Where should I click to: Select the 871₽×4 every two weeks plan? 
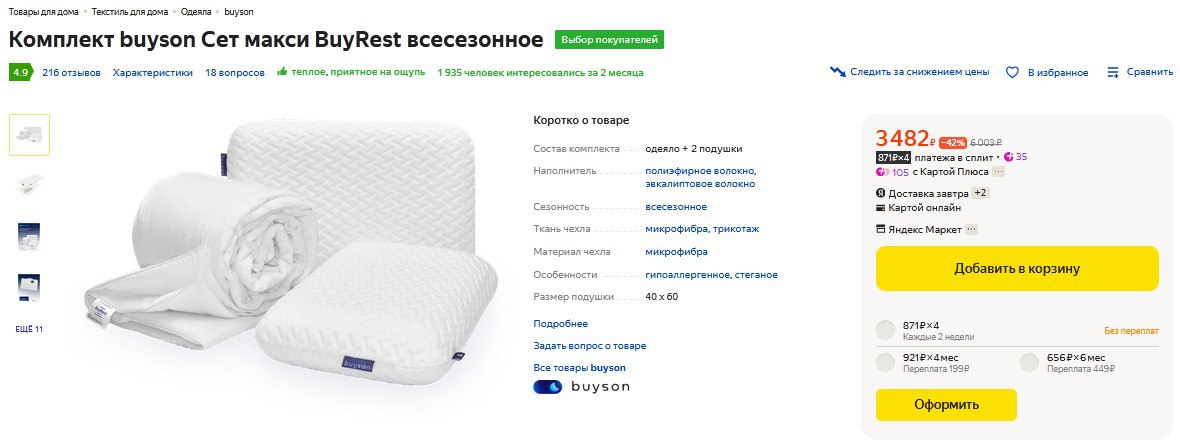click(x=885, y=330)
